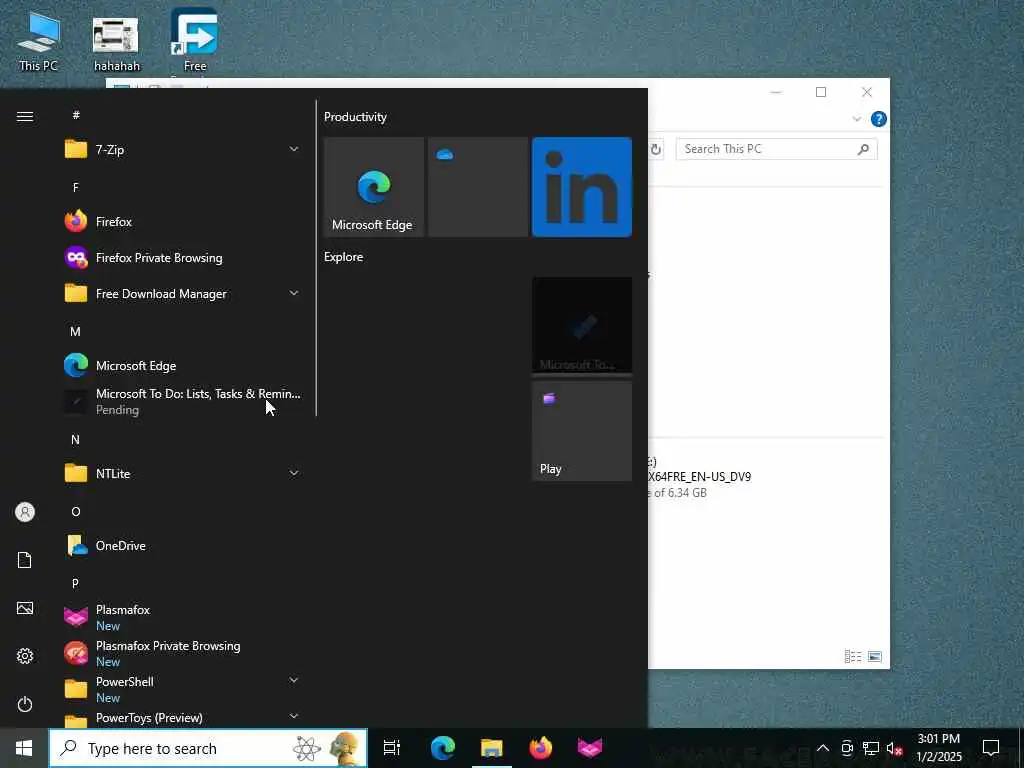
Task: Open Firefox from the taskbar
Action: tap(541, 748)
